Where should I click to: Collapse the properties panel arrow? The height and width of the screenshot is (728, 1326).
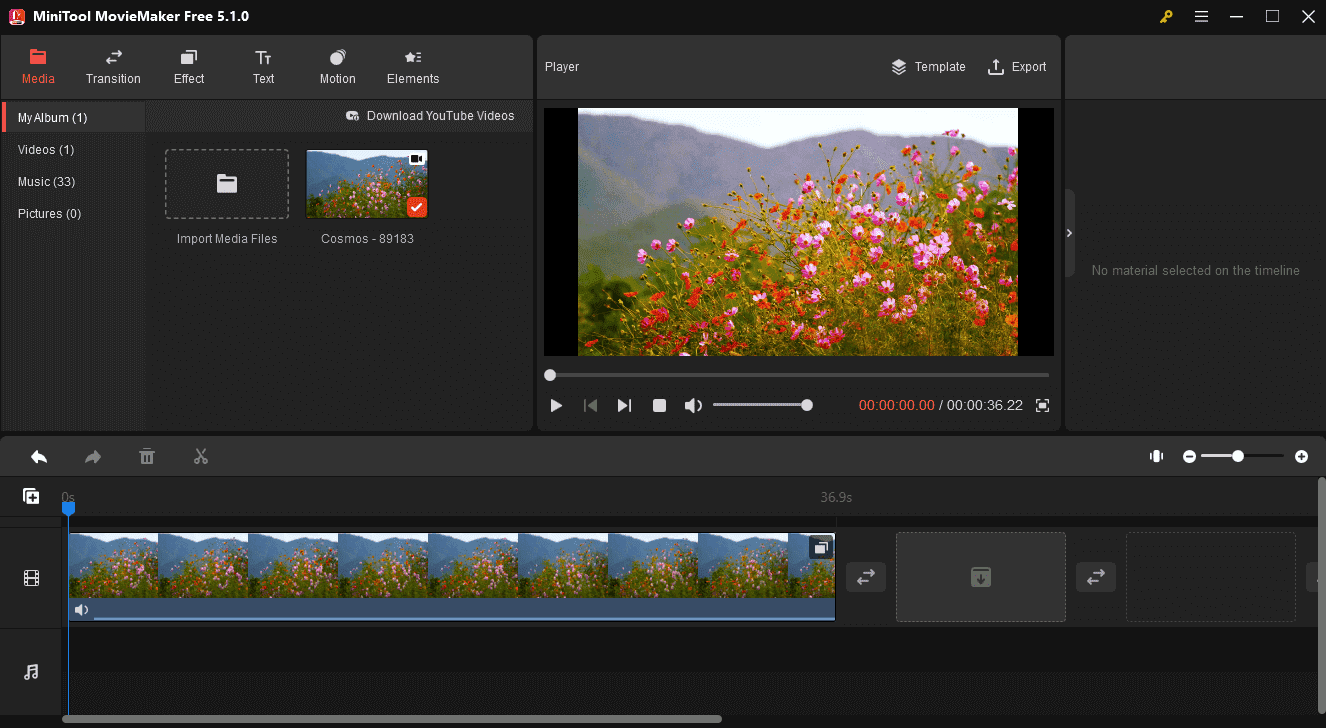(1069, 233)
